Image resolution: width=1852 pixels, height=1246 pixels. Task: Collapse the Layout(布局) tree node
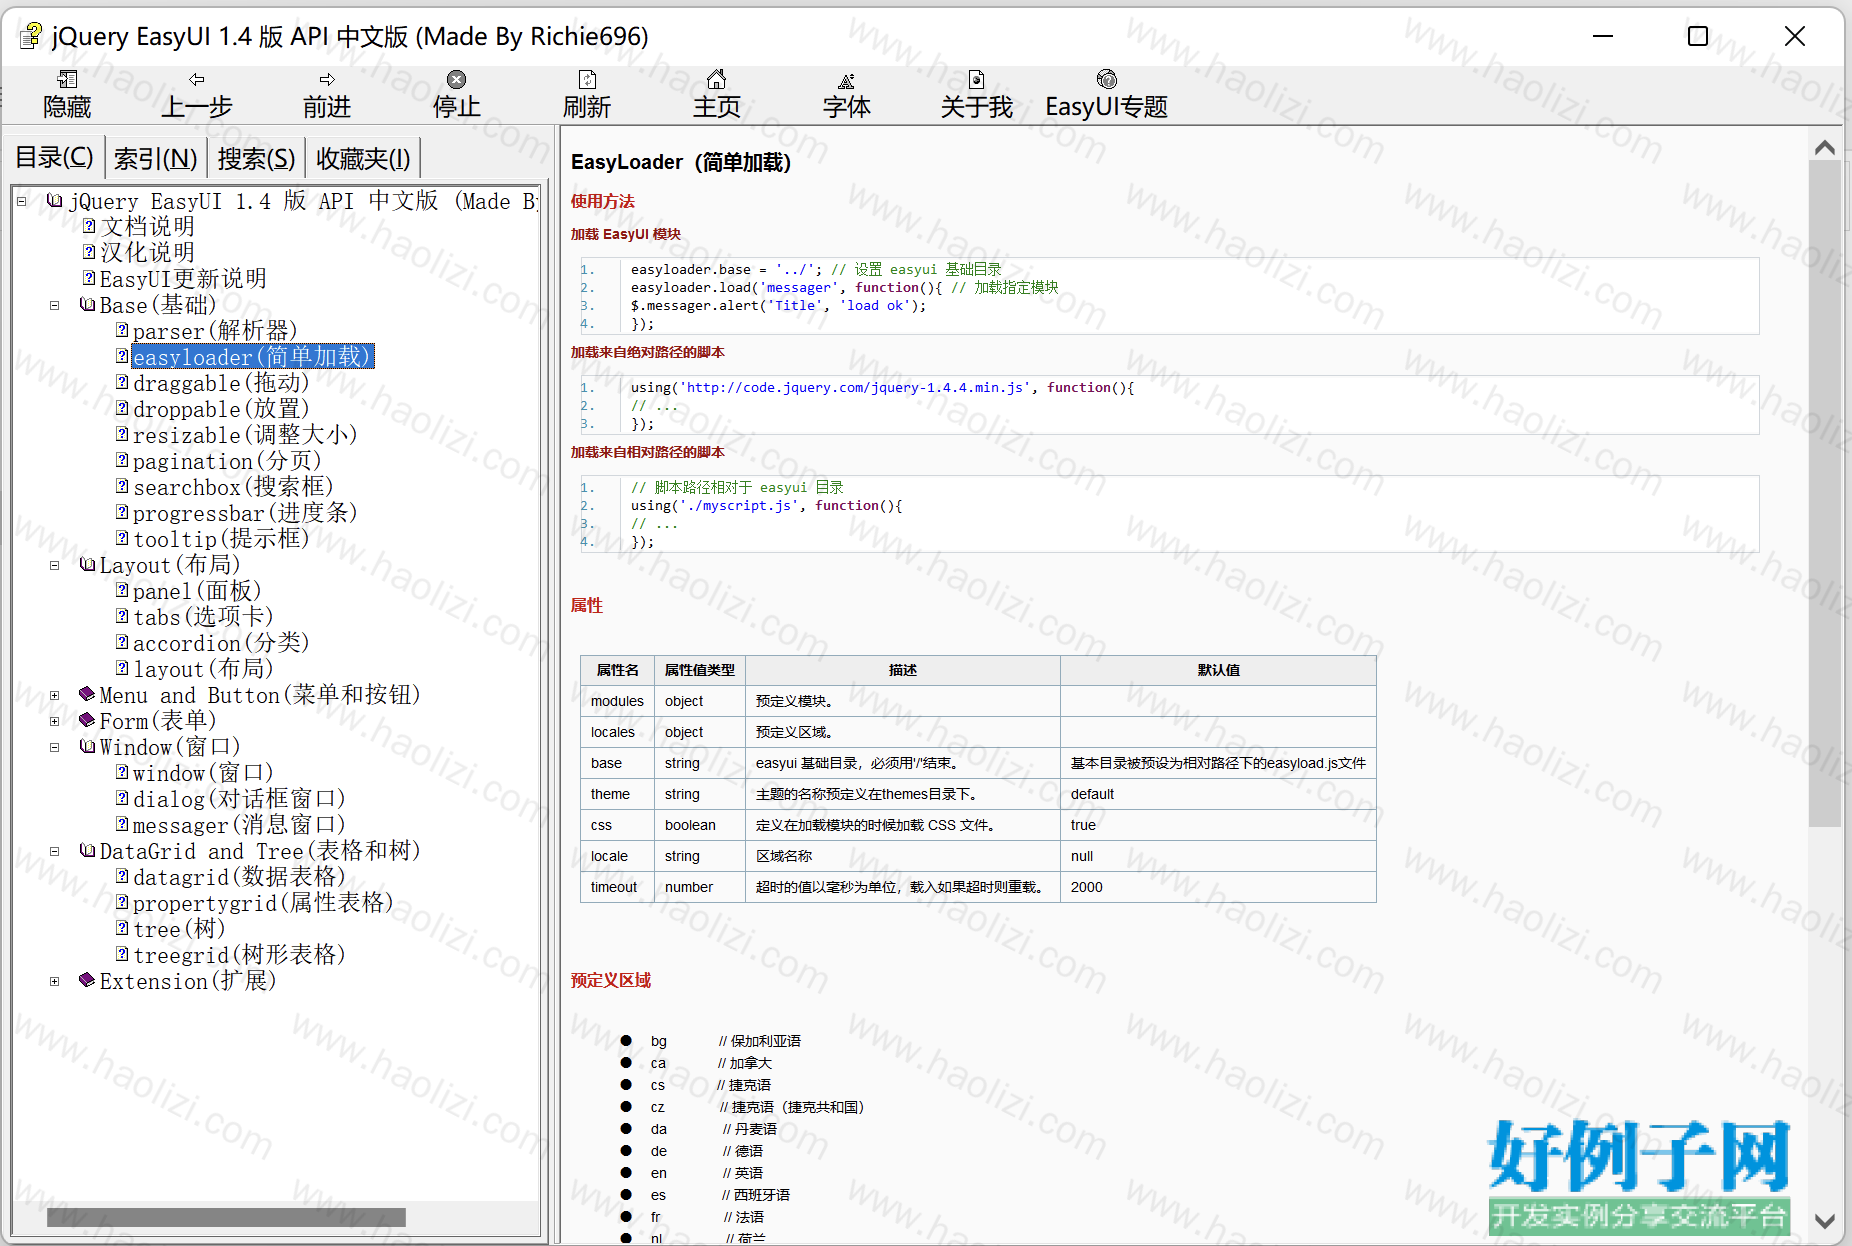tap(55, 566)
